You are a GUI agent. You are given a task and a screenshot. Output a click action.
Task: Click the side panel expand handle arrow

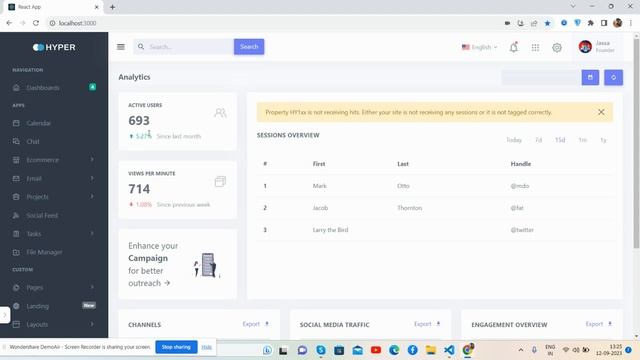point(4,315)
